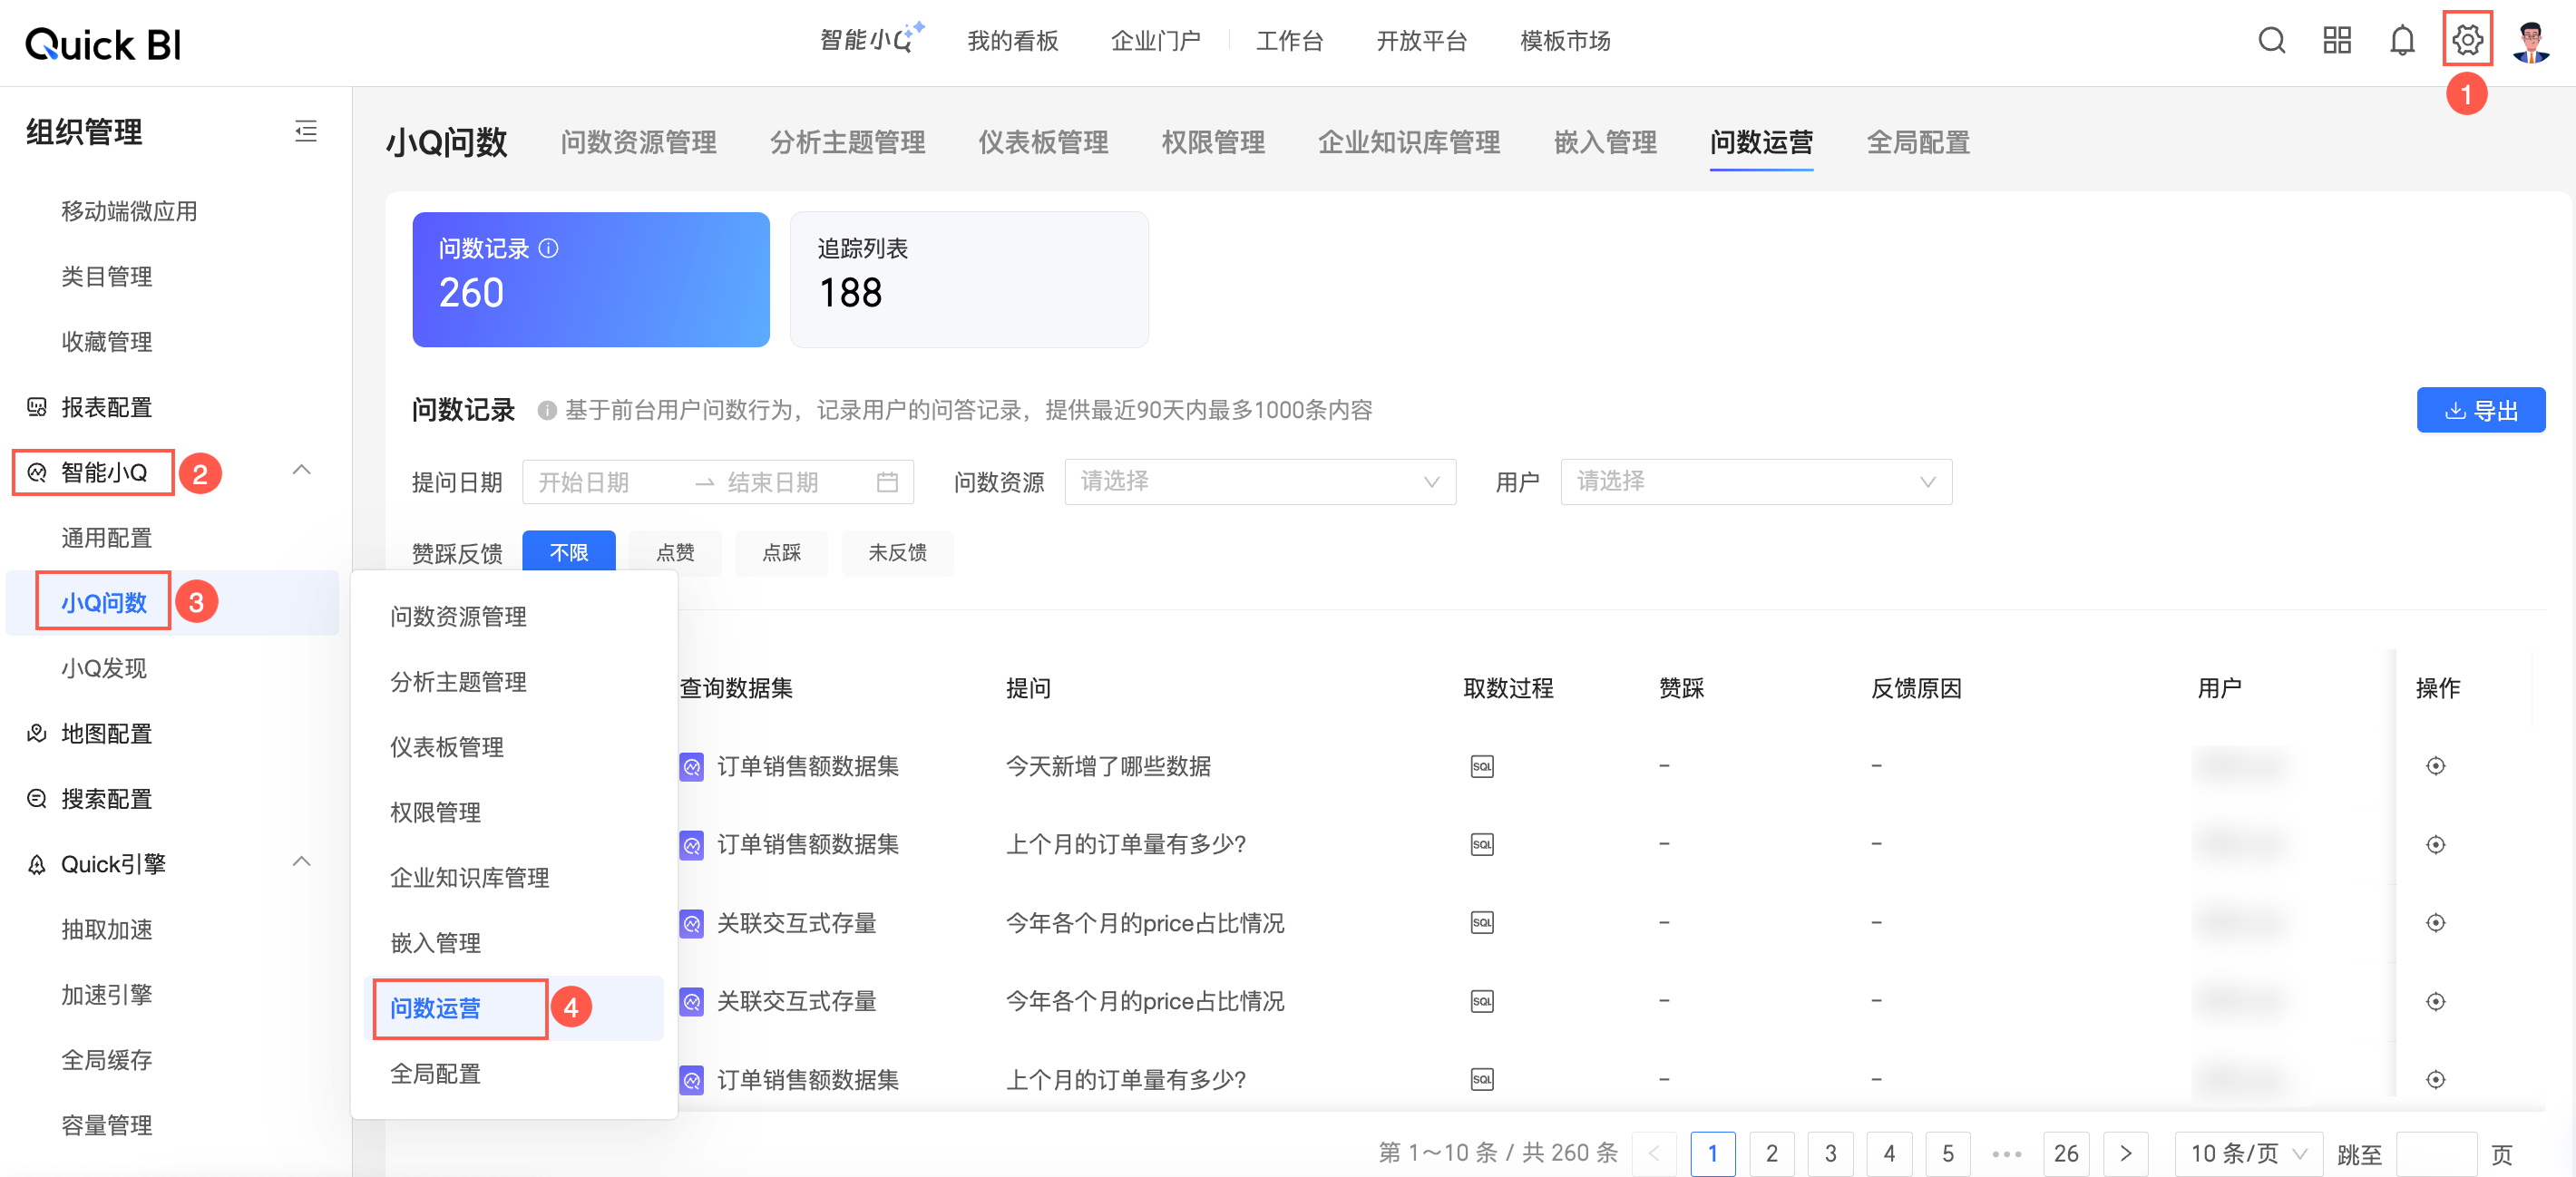
Task: Switch to 全局配置 tab
Action: click(1918, 143)
